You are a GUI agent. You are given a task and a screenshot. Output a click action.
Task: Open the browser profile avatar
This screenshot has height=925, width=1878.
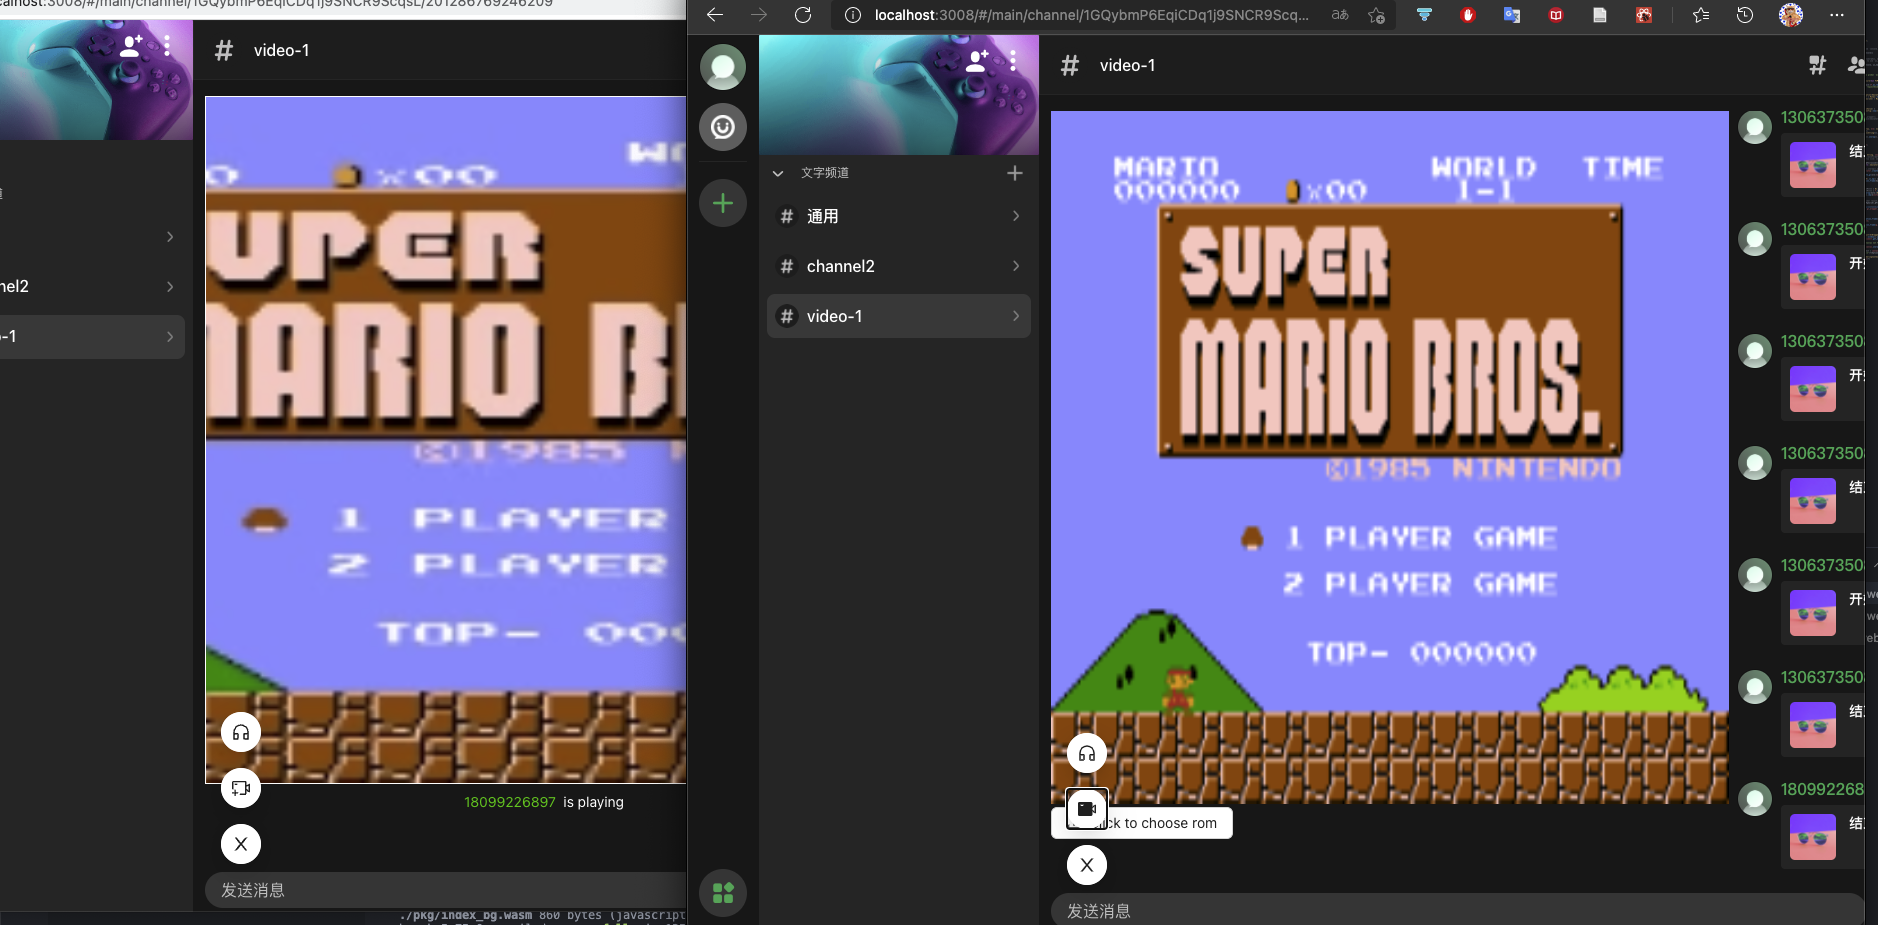(x=1791, y=15)
